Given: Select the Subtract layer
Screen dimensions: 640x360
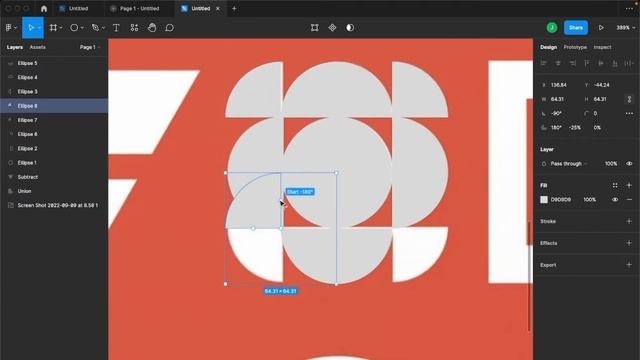Looking at the screenshot, I should point(54,177).
